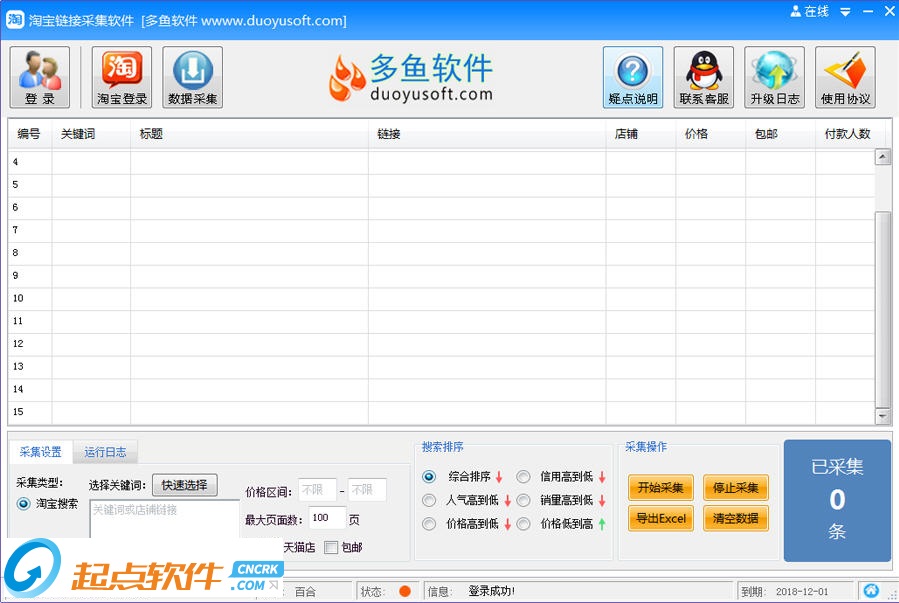Click the 最大页面数 100 input field
The image size is (899, 603).
point(327,518)
